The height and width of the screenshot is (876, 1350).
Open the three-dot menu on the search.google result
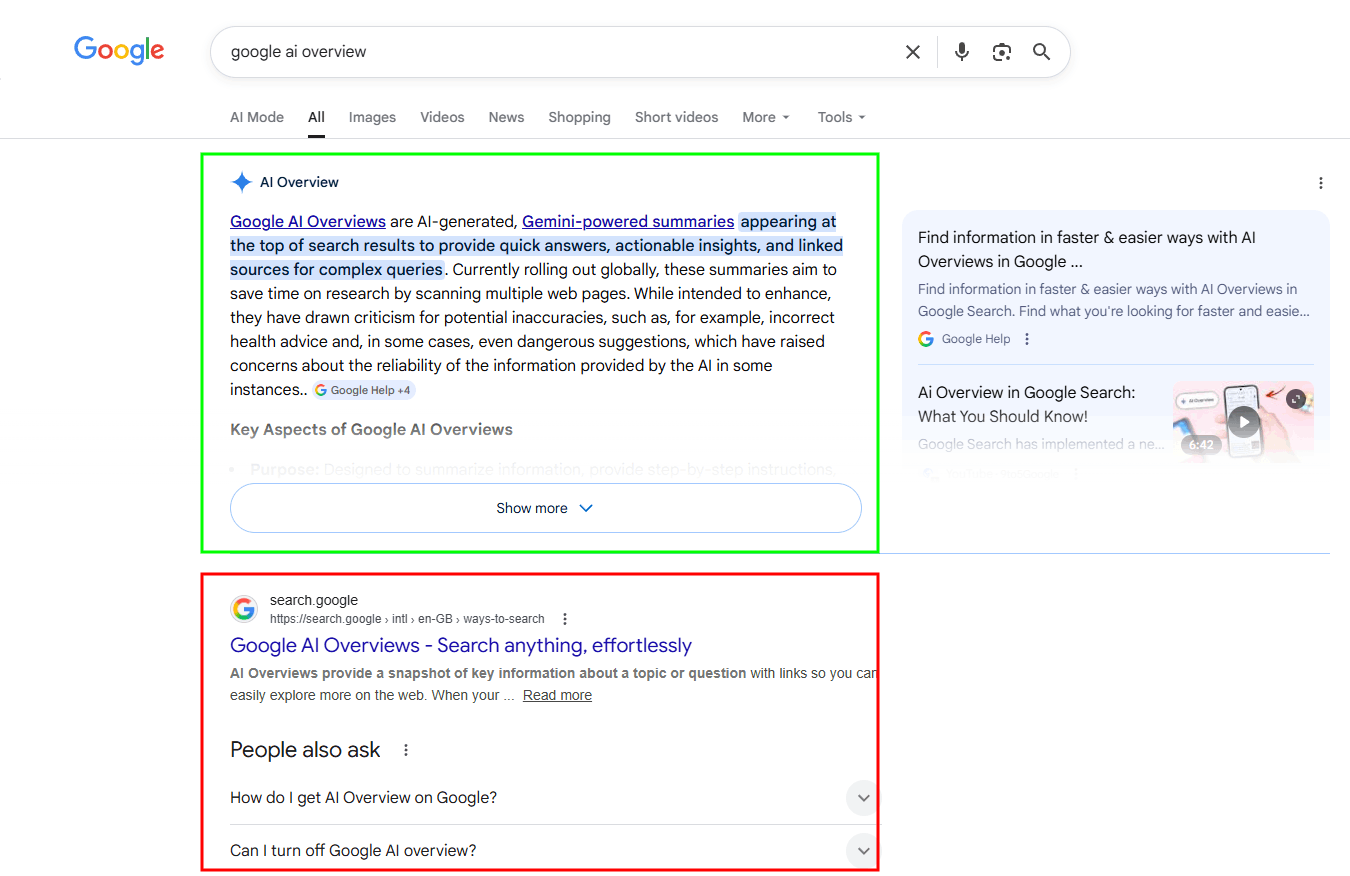click(565, 618)
